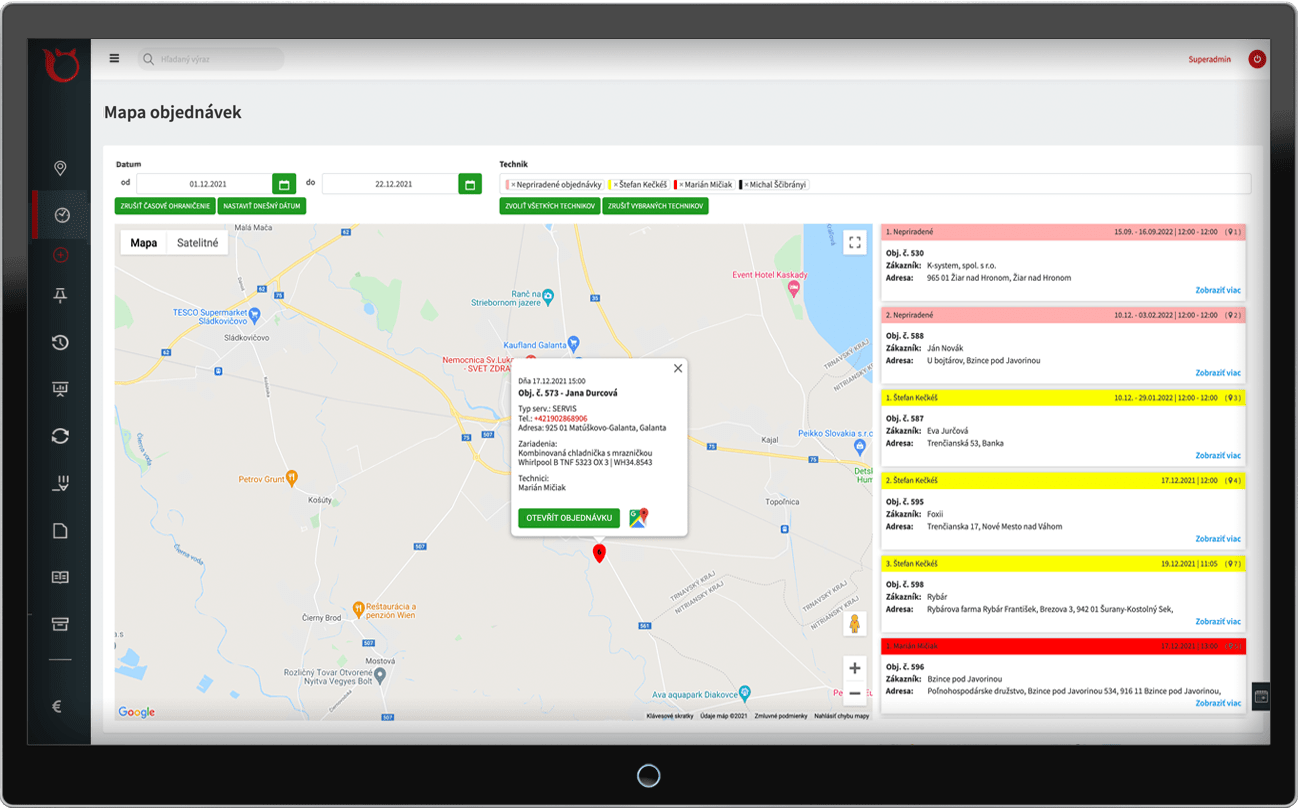Click the red map marker pin
Screen dimensions: 1299x808
coord(599,552)
